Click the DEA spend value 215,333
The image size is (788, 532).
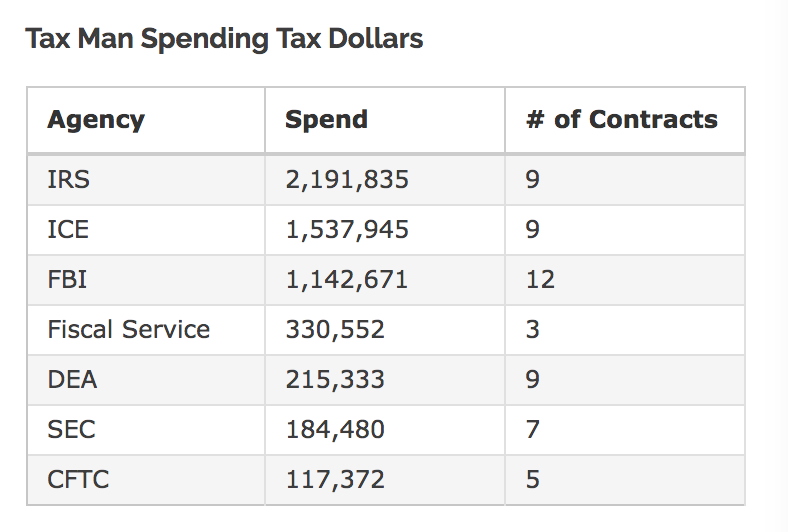[x=335, y=380]
